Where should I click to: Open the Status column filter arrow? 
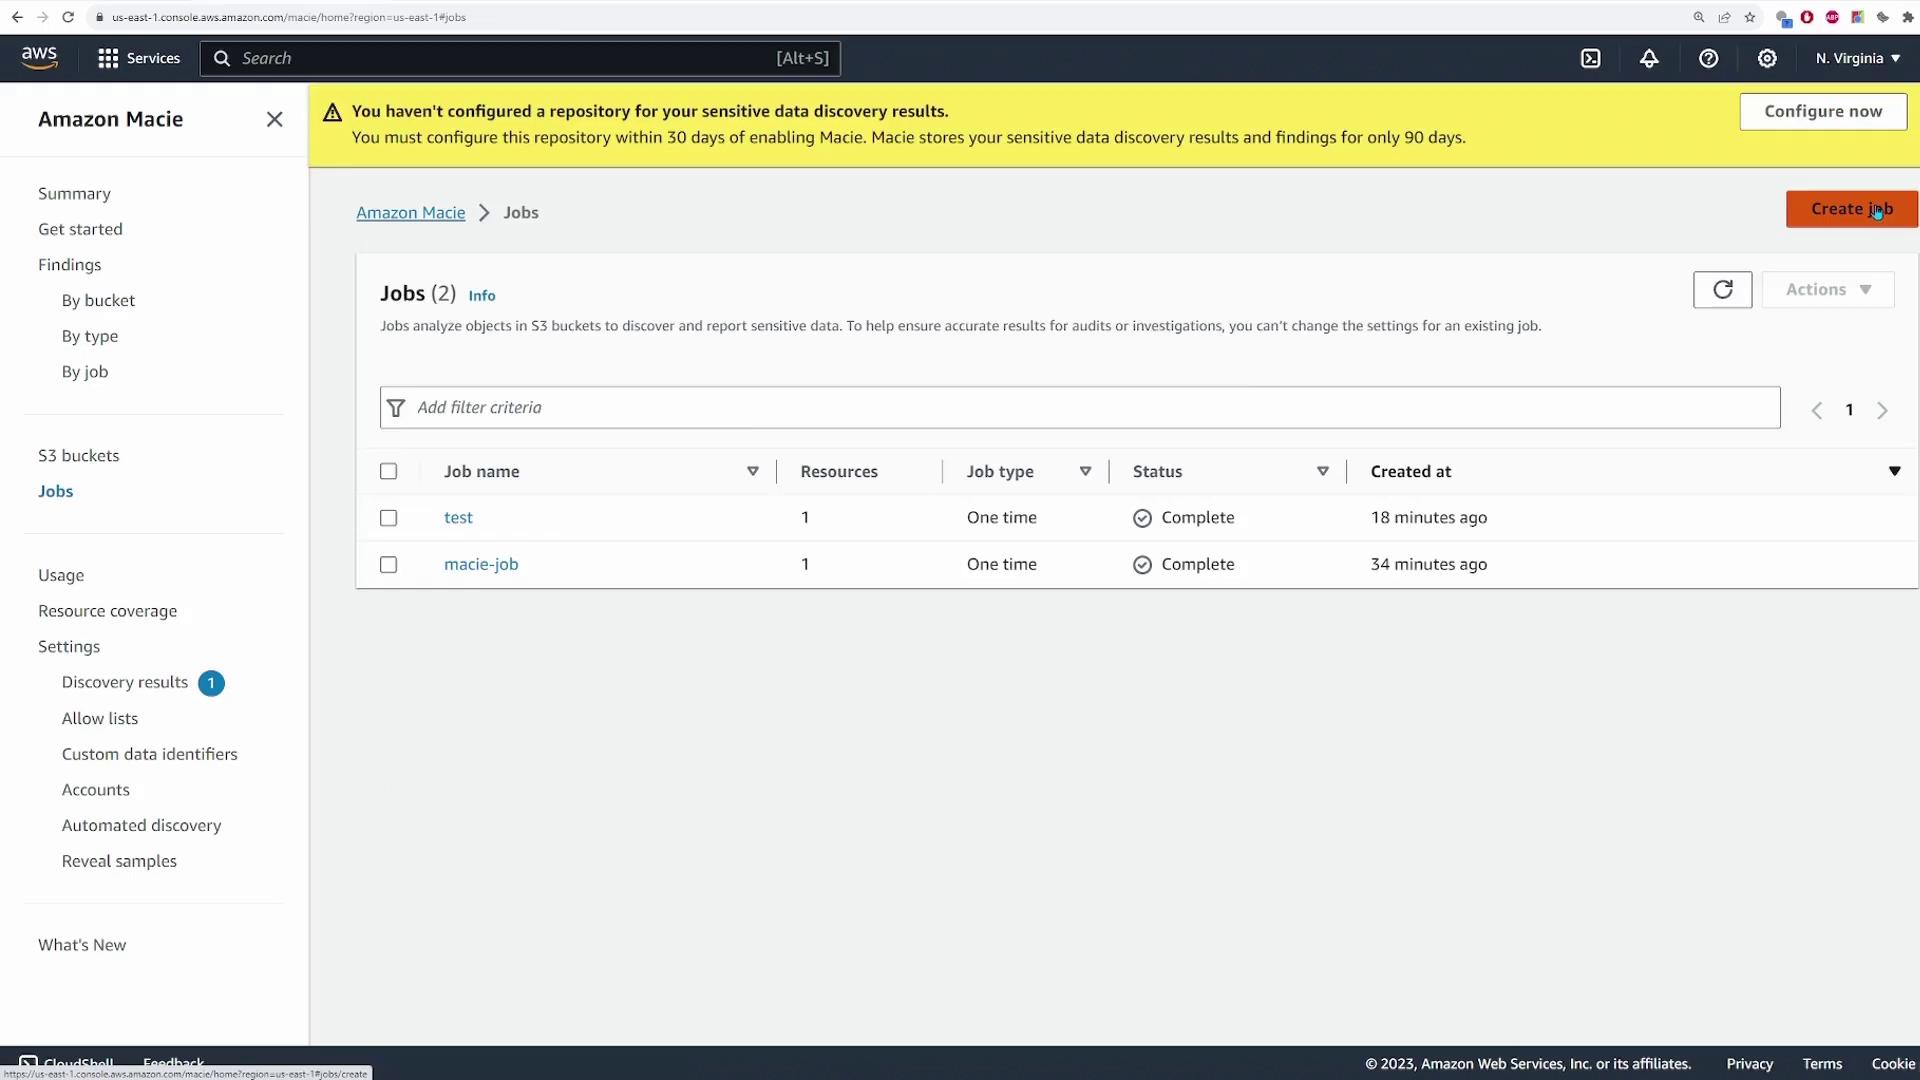point(1322,472)
